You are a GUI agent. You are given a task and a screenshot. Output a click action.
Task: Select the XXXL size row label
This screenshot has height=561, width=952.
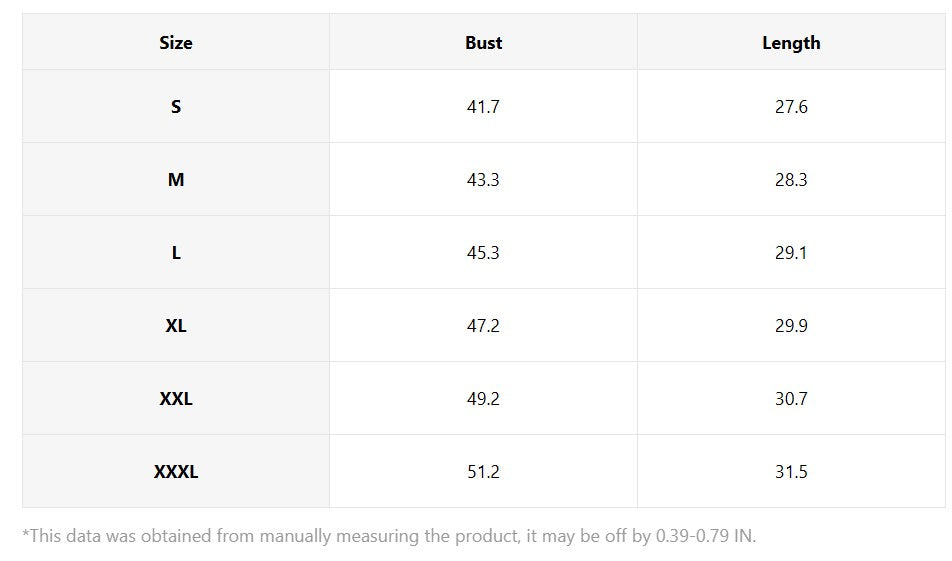(176, 471)
